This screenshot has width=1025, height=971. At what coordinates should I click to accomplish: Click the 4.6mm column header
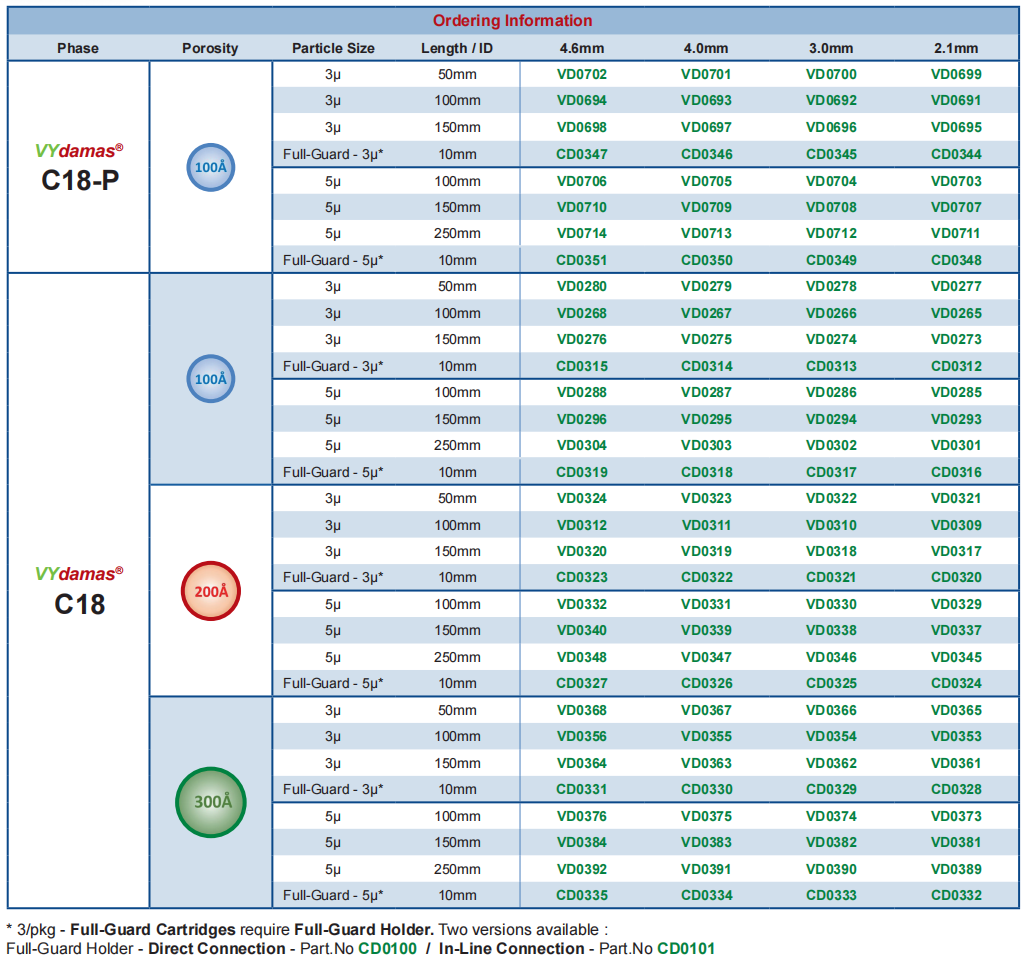pos(582,48)
